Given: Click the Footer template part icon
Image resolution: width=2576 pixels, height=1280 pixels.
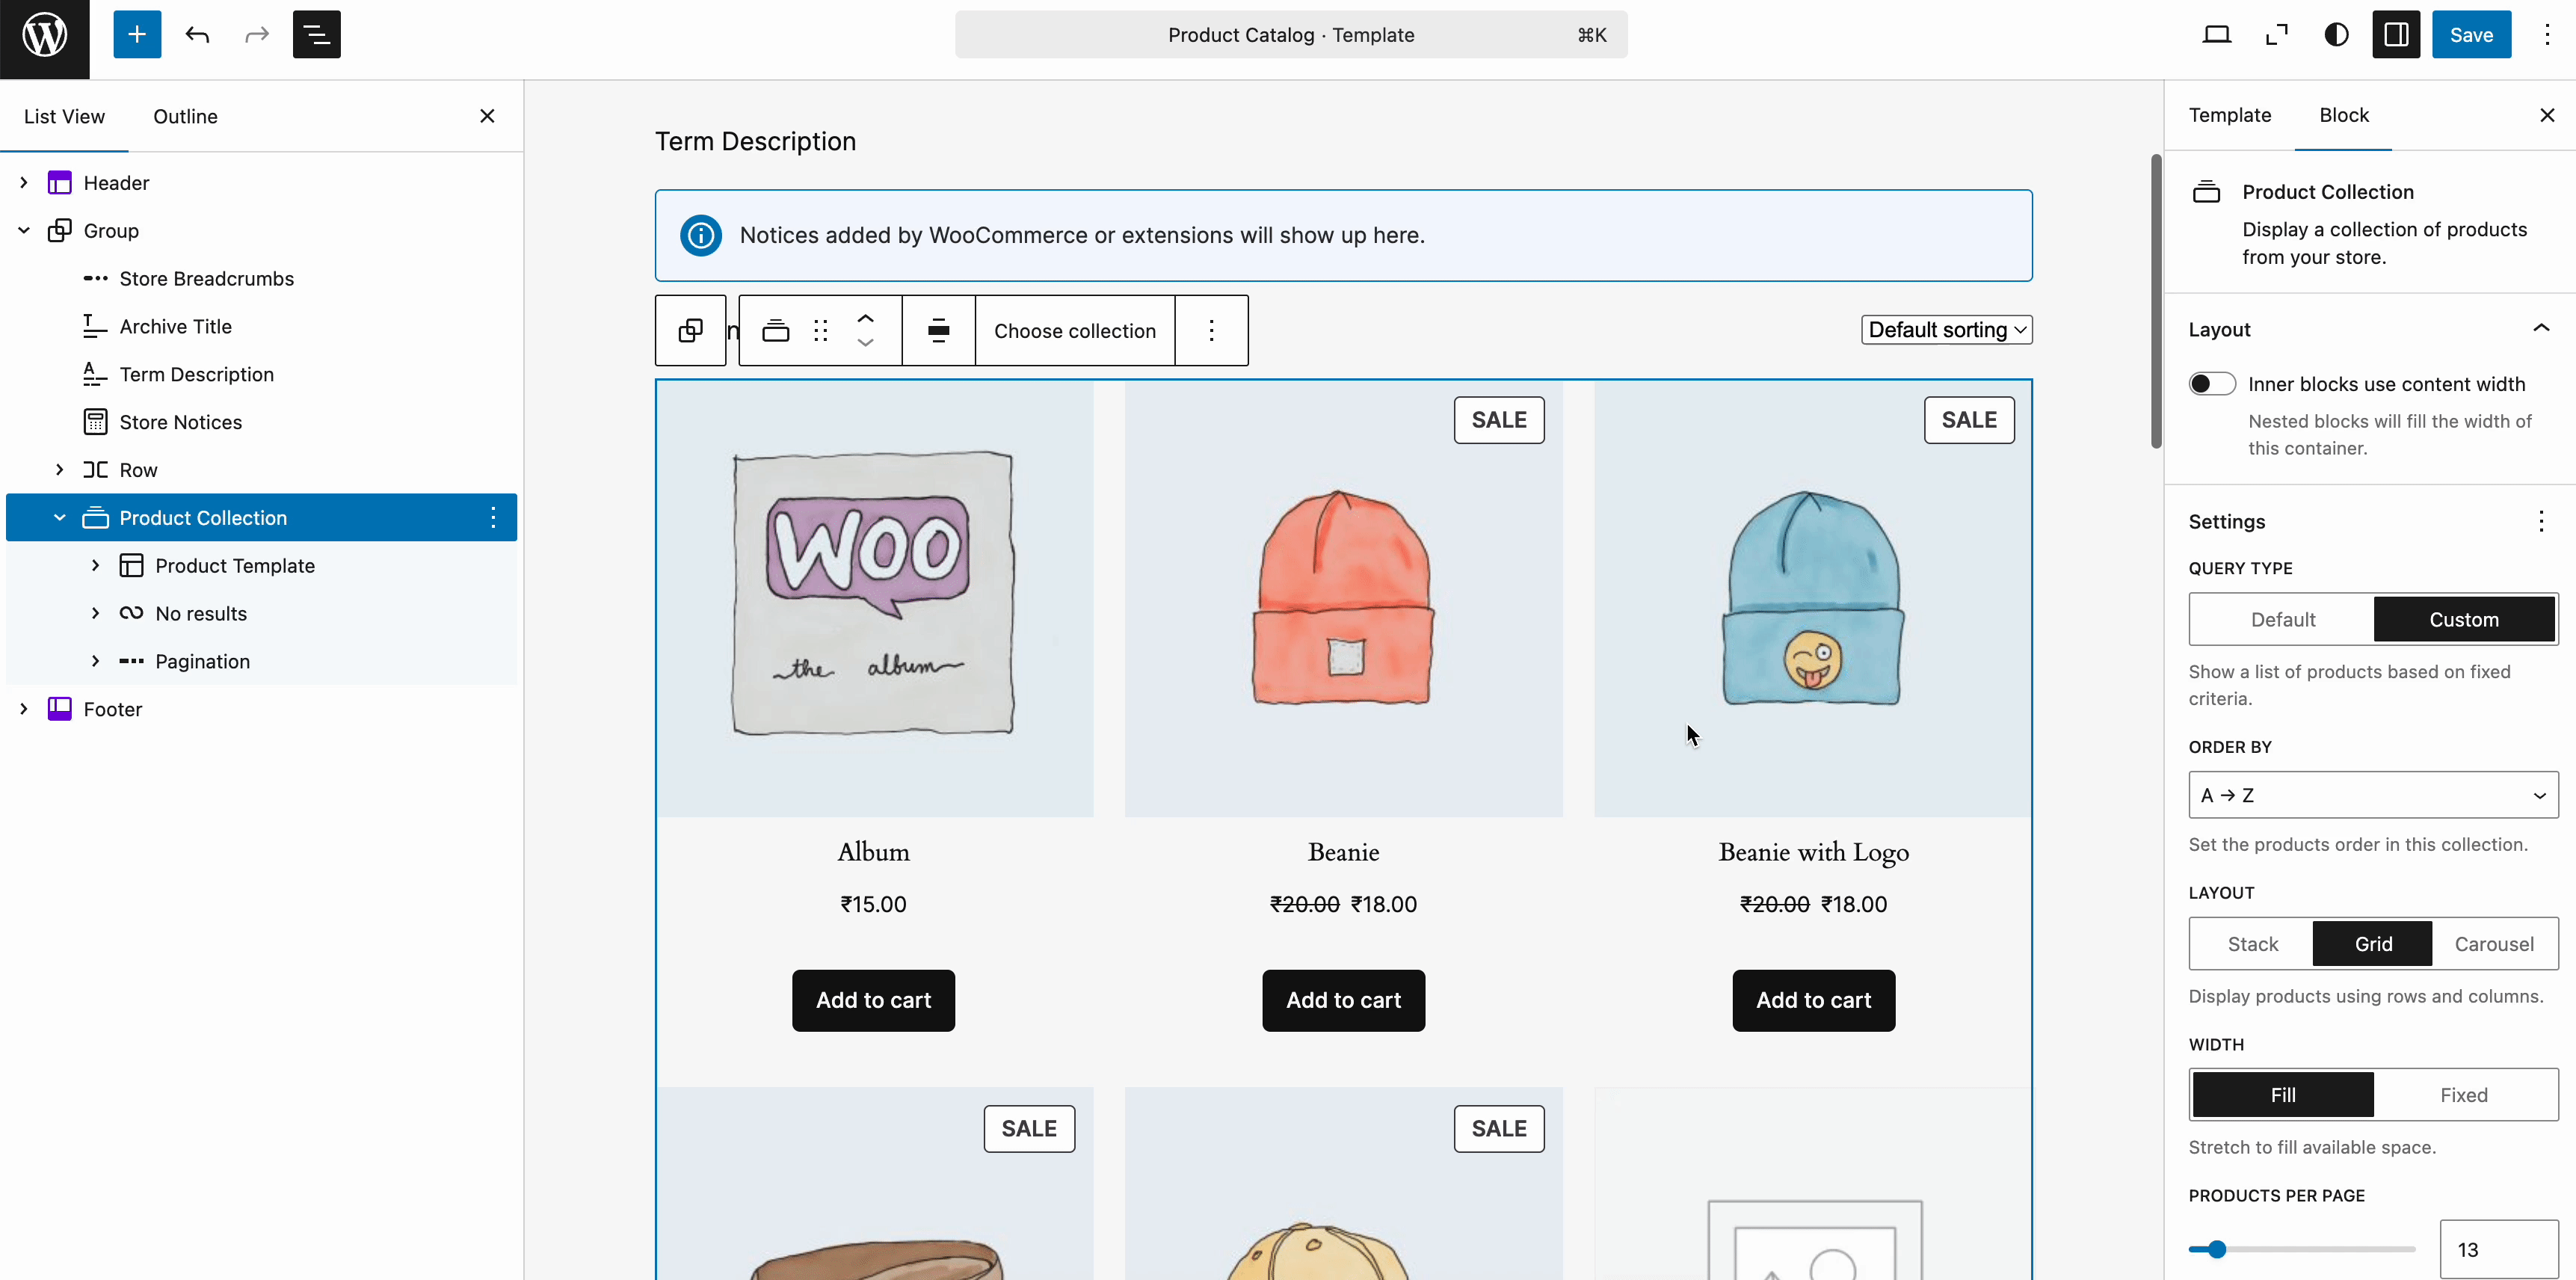Looking at the screenshot, I should (60, 709).
